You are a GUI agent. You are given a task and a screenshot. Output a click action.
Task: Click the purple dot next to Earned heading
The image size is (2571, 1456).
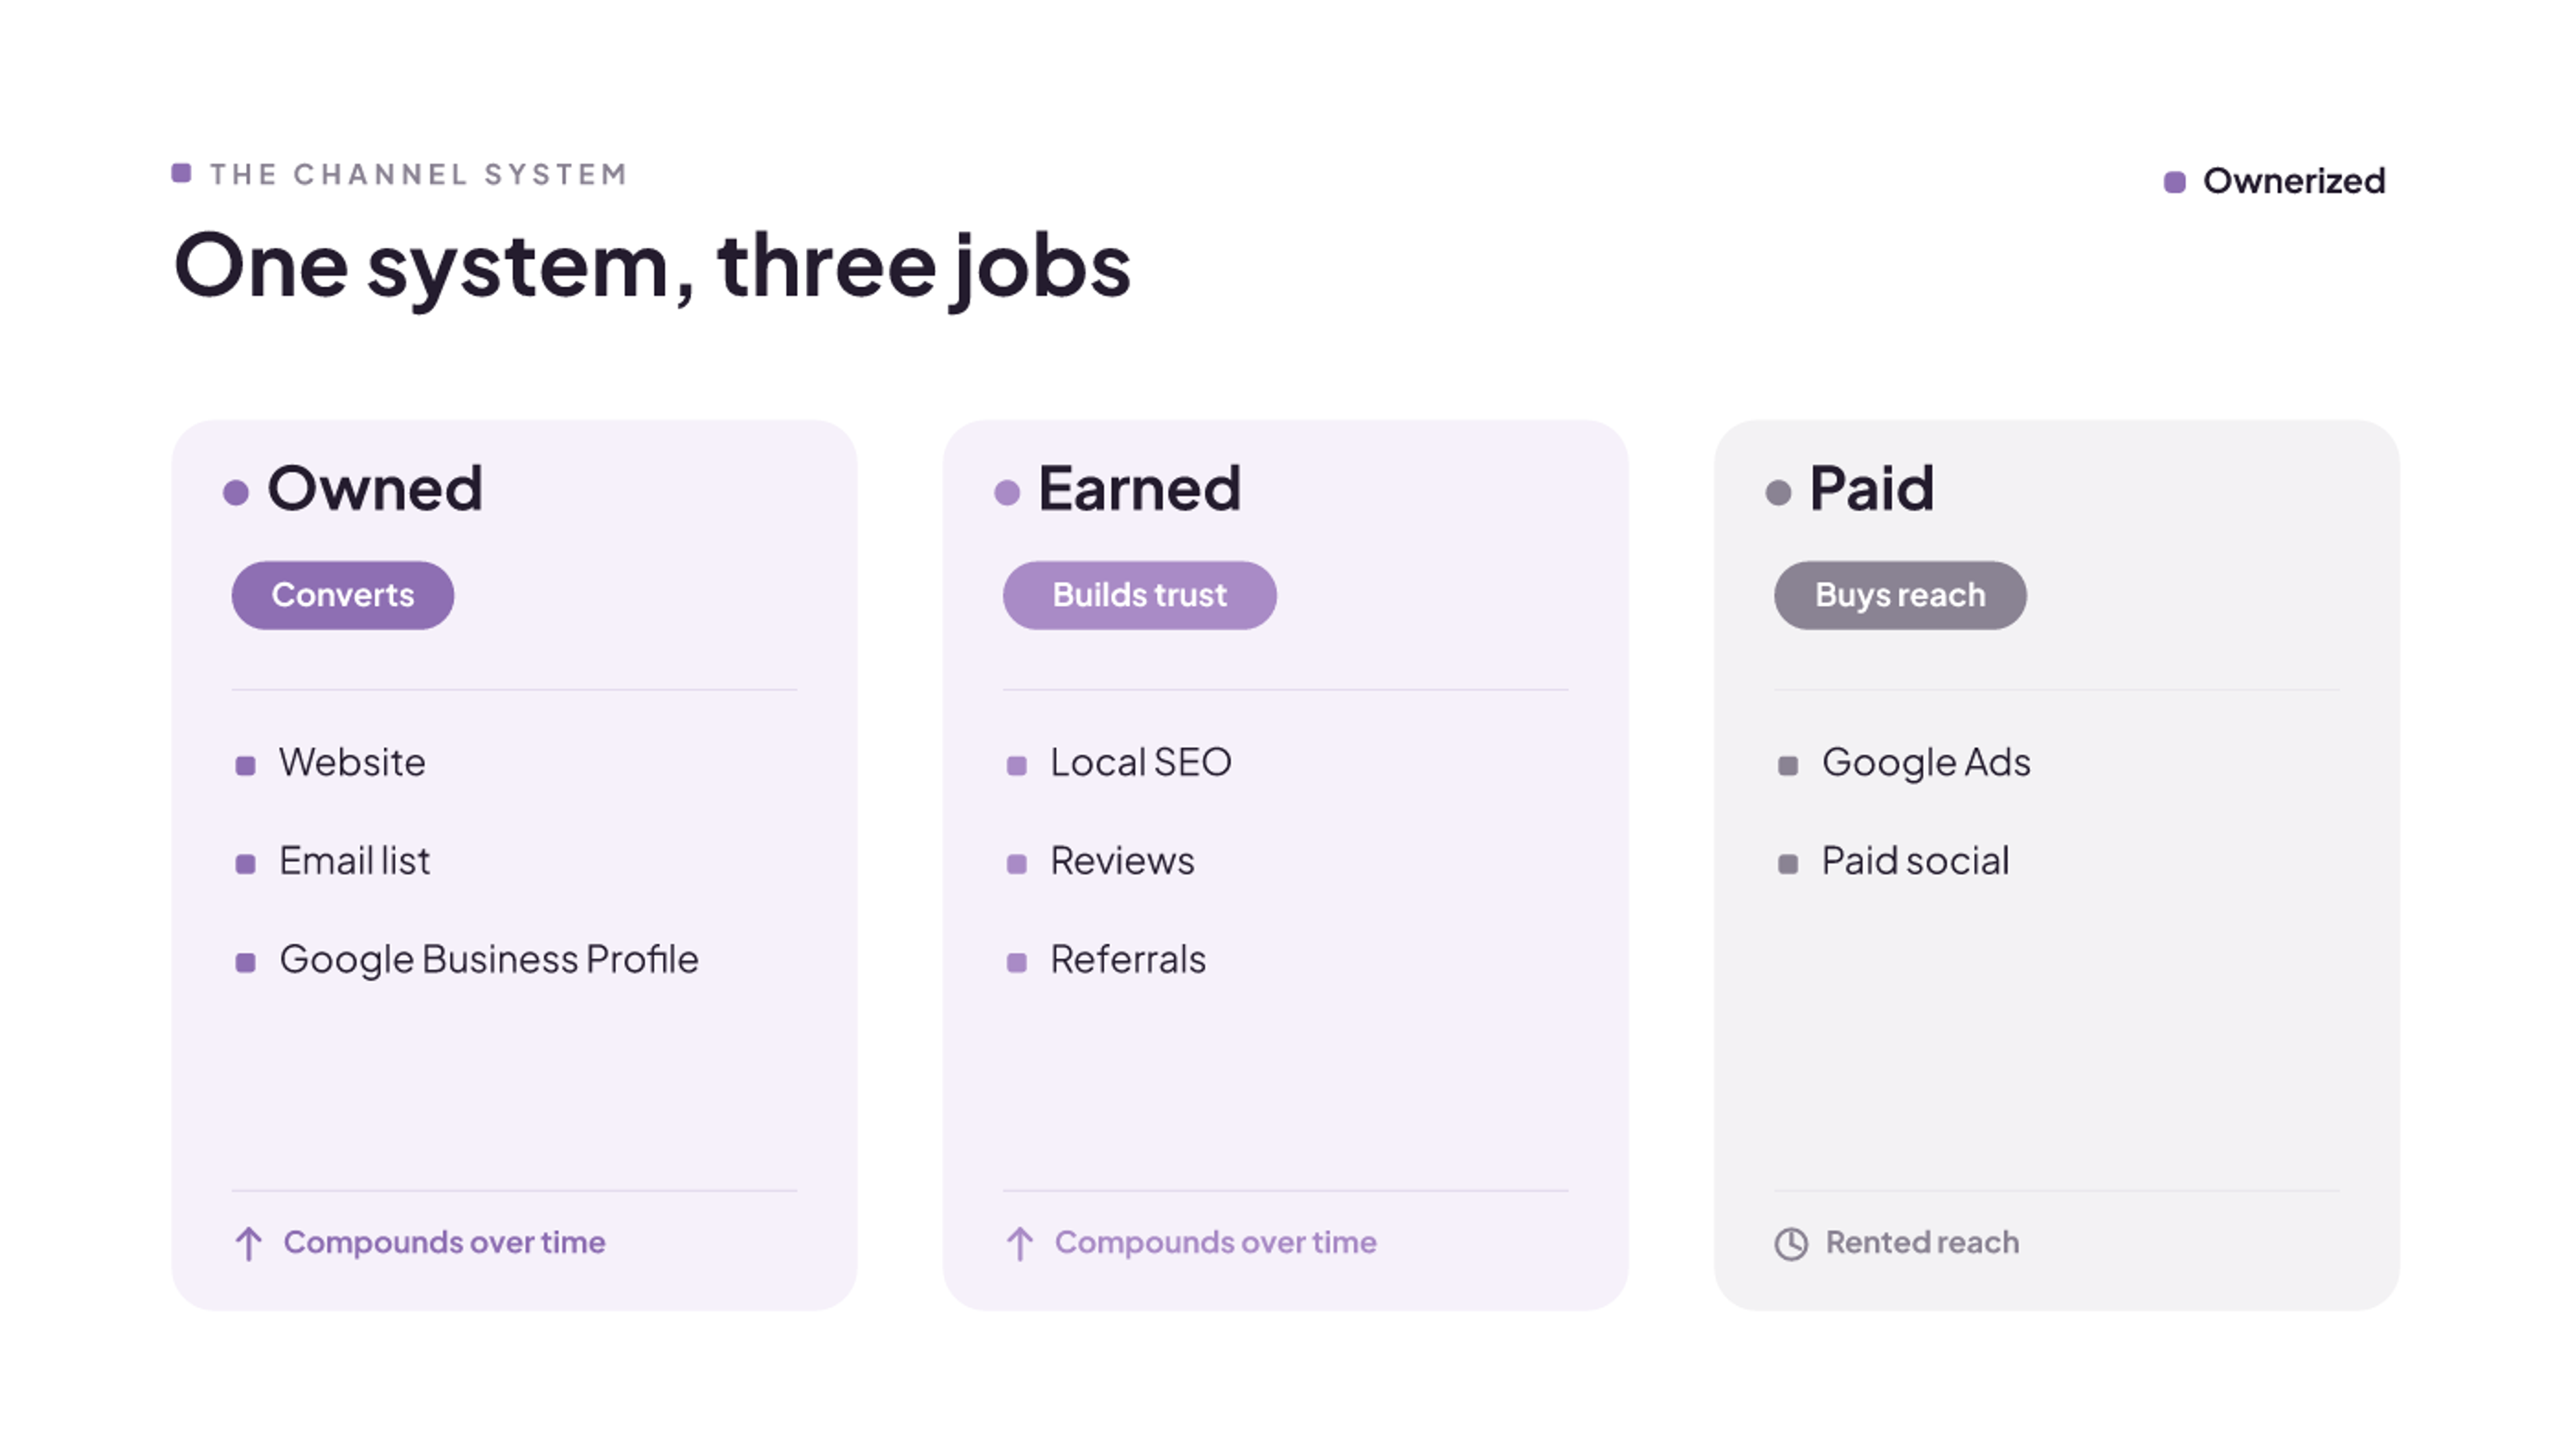click(1007, 492)
